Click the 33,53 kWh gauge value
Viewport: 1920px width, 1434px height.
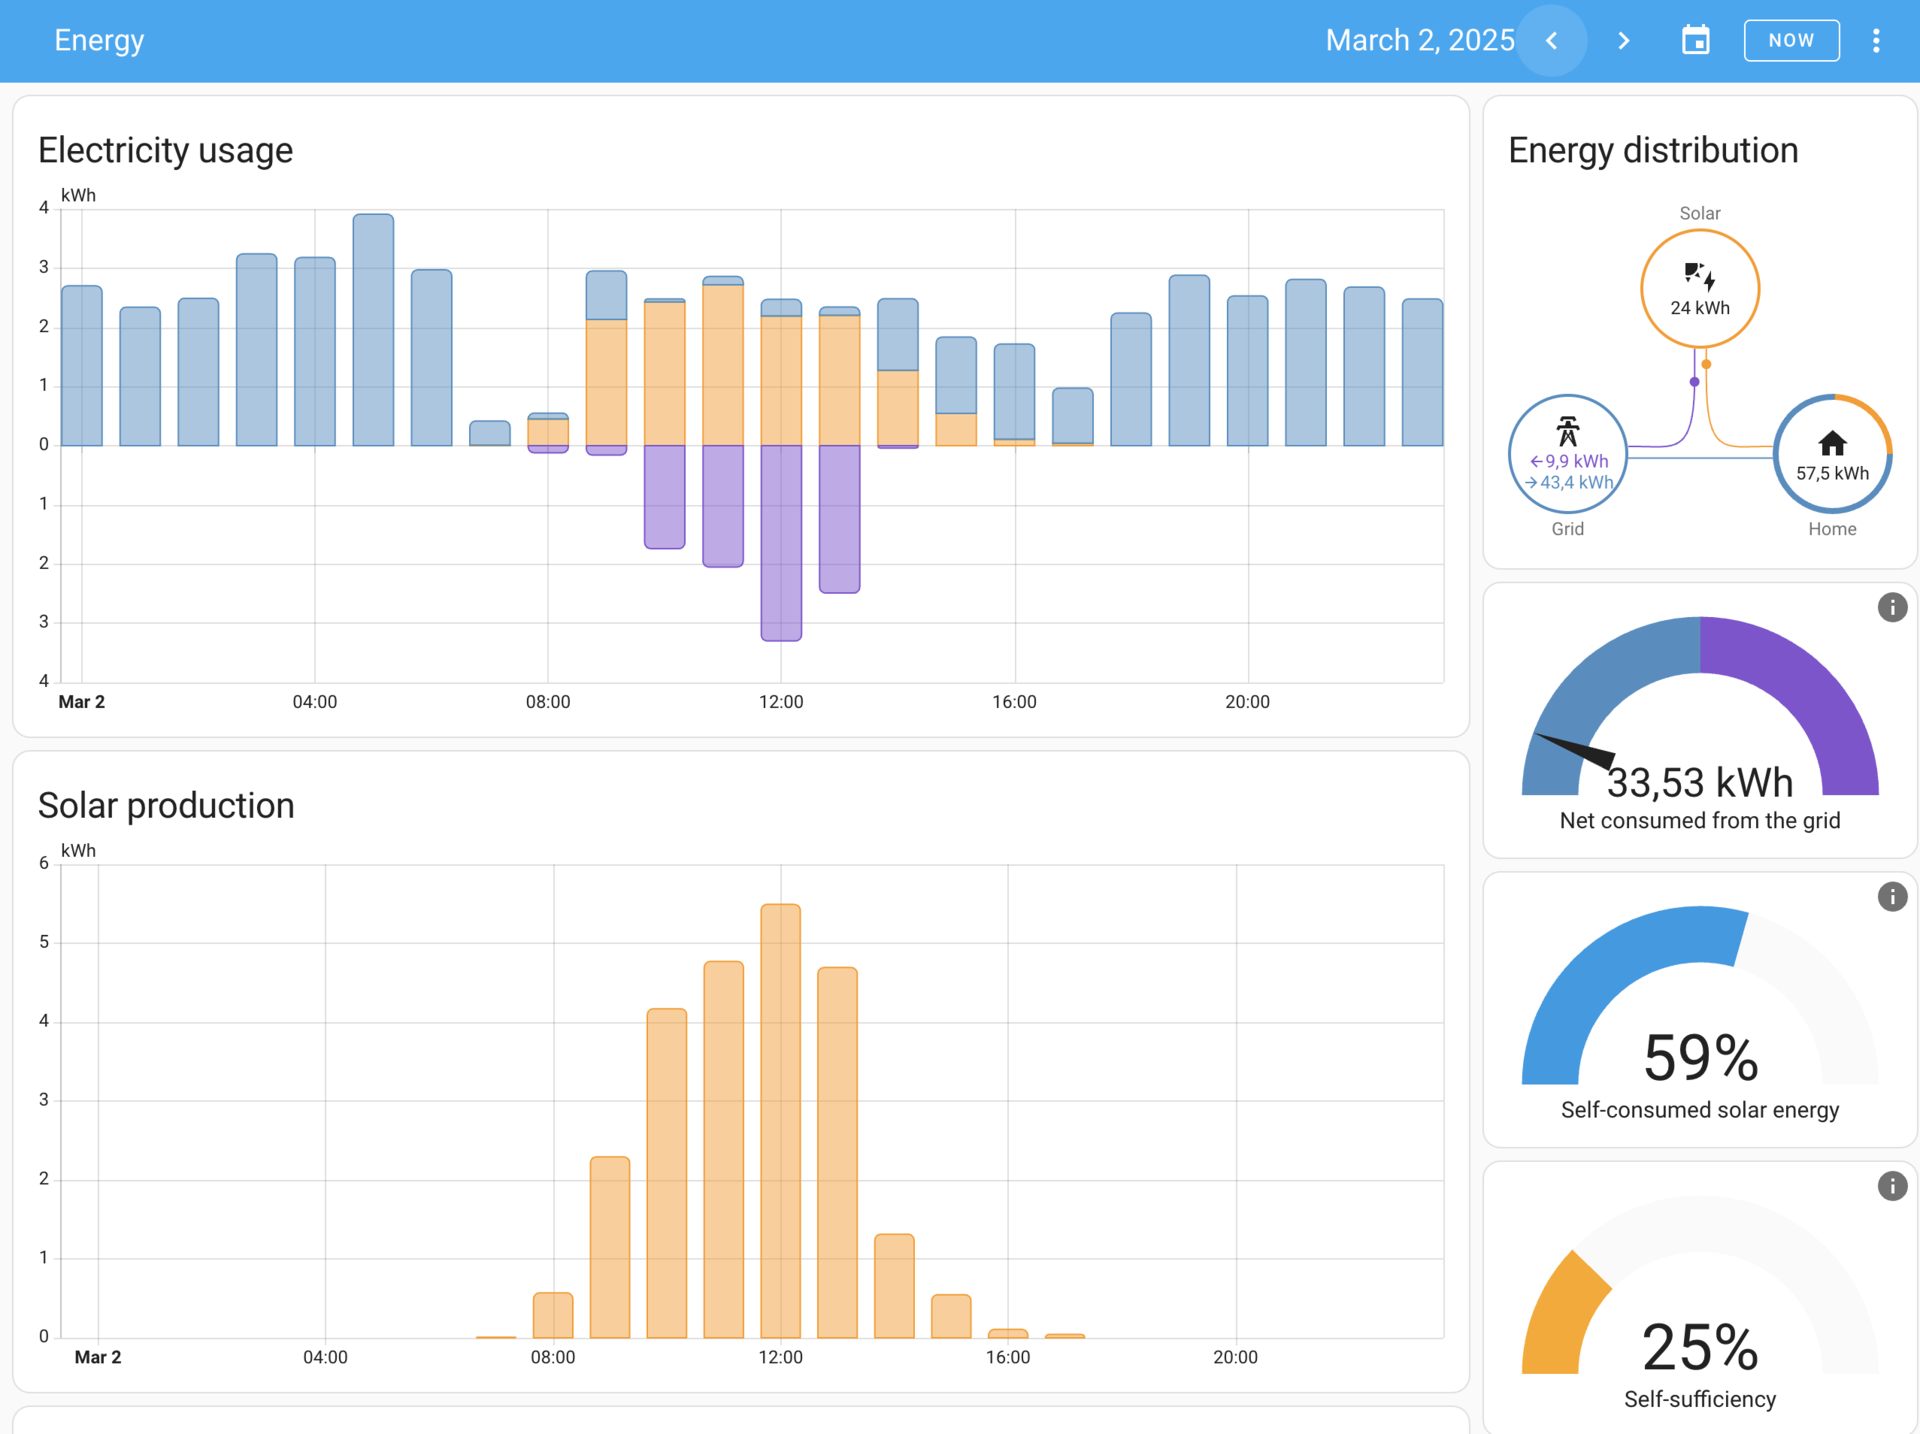point(1700,782)
